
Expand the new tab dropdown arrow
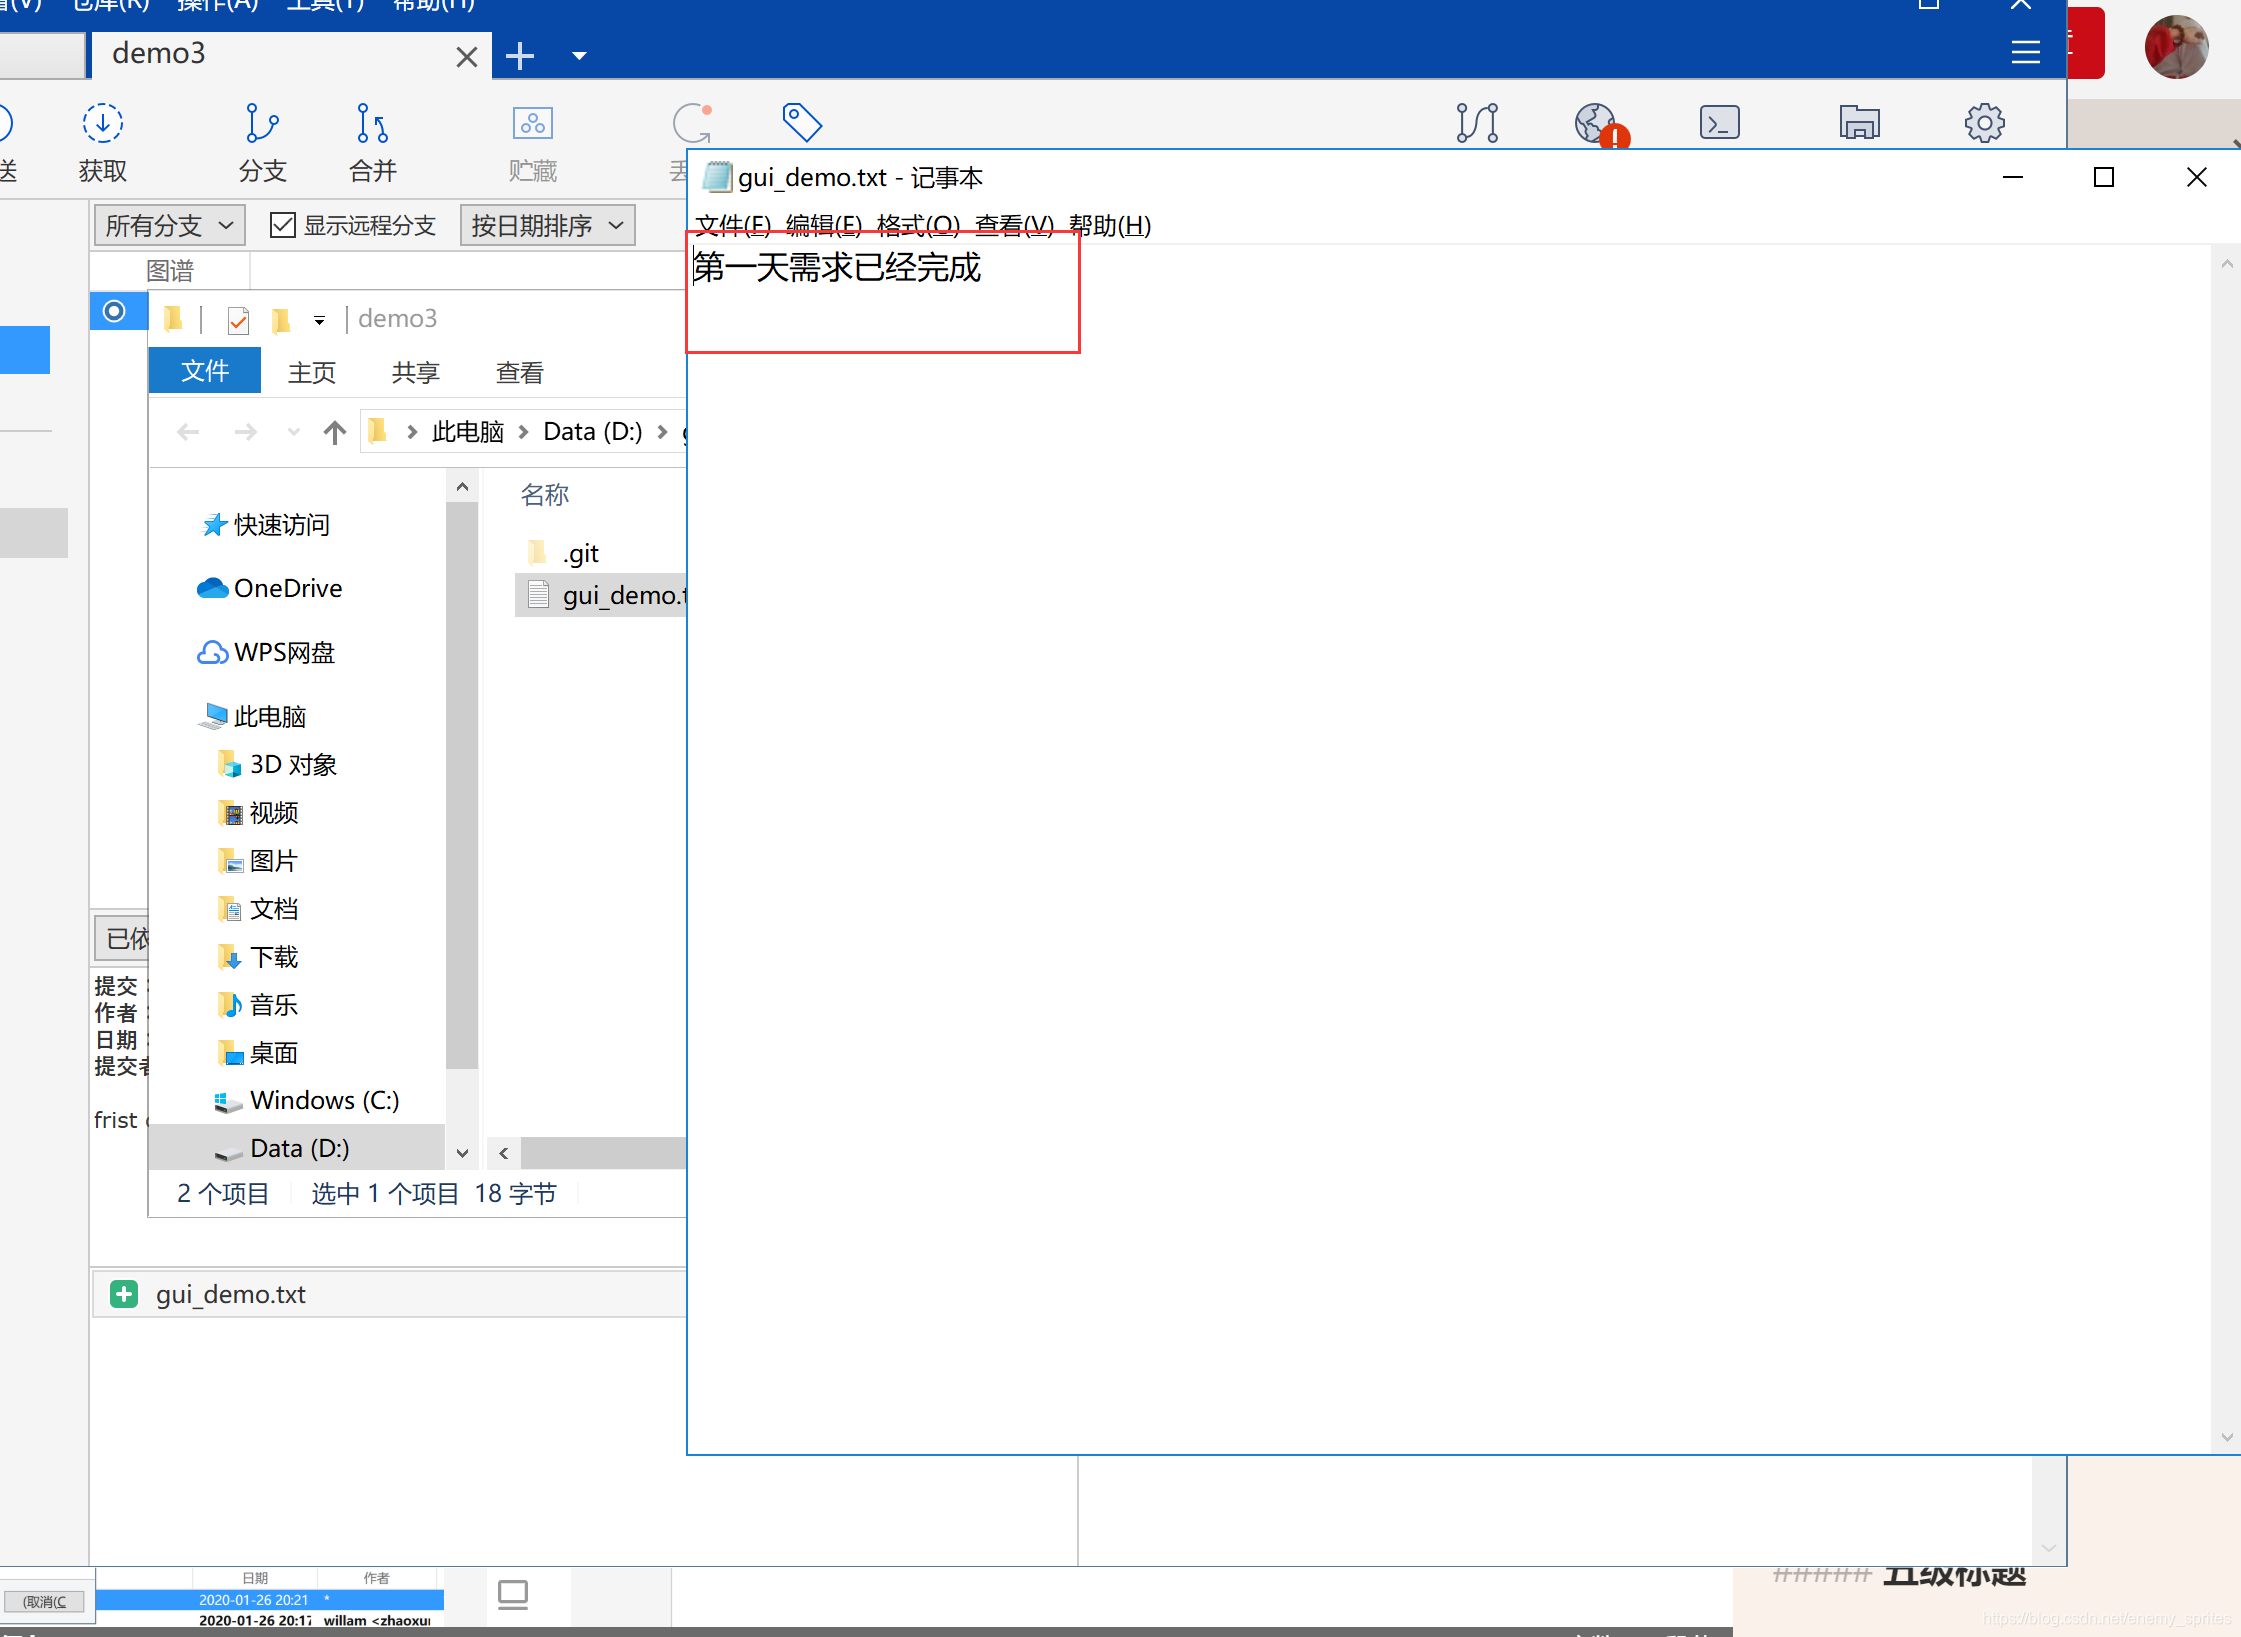tap(579, 56)
